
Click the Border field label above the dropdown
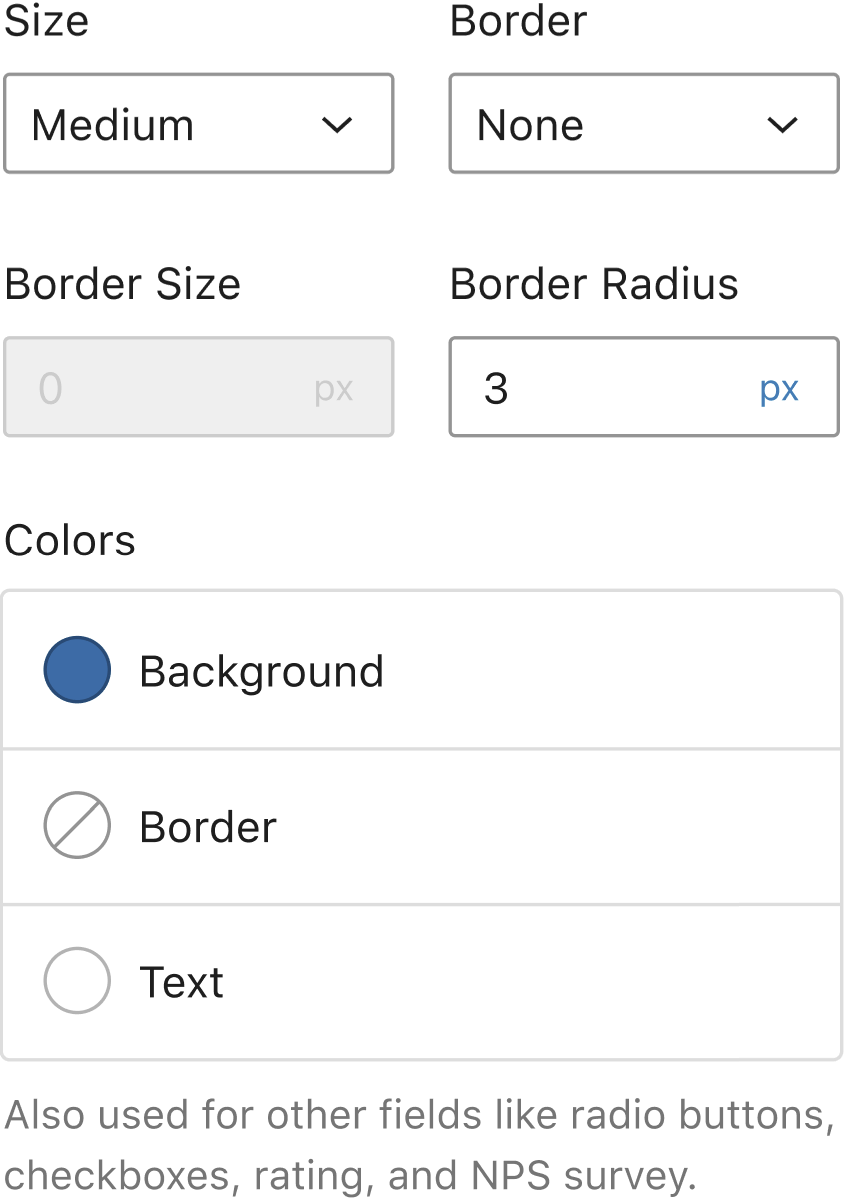click(x=518, y=21)
